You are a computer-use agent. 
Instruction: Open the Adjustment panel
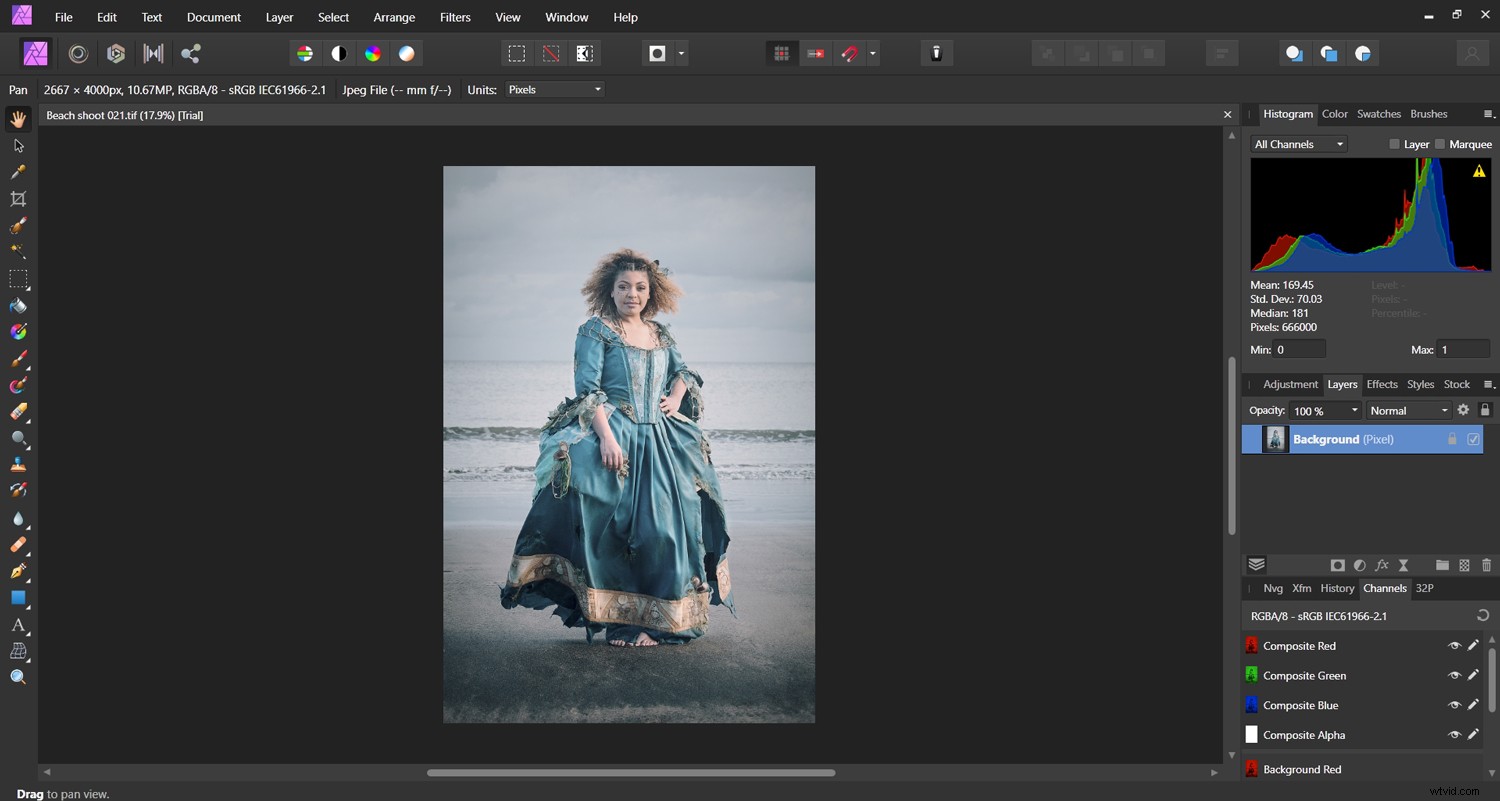click(x=1290, y=384)
